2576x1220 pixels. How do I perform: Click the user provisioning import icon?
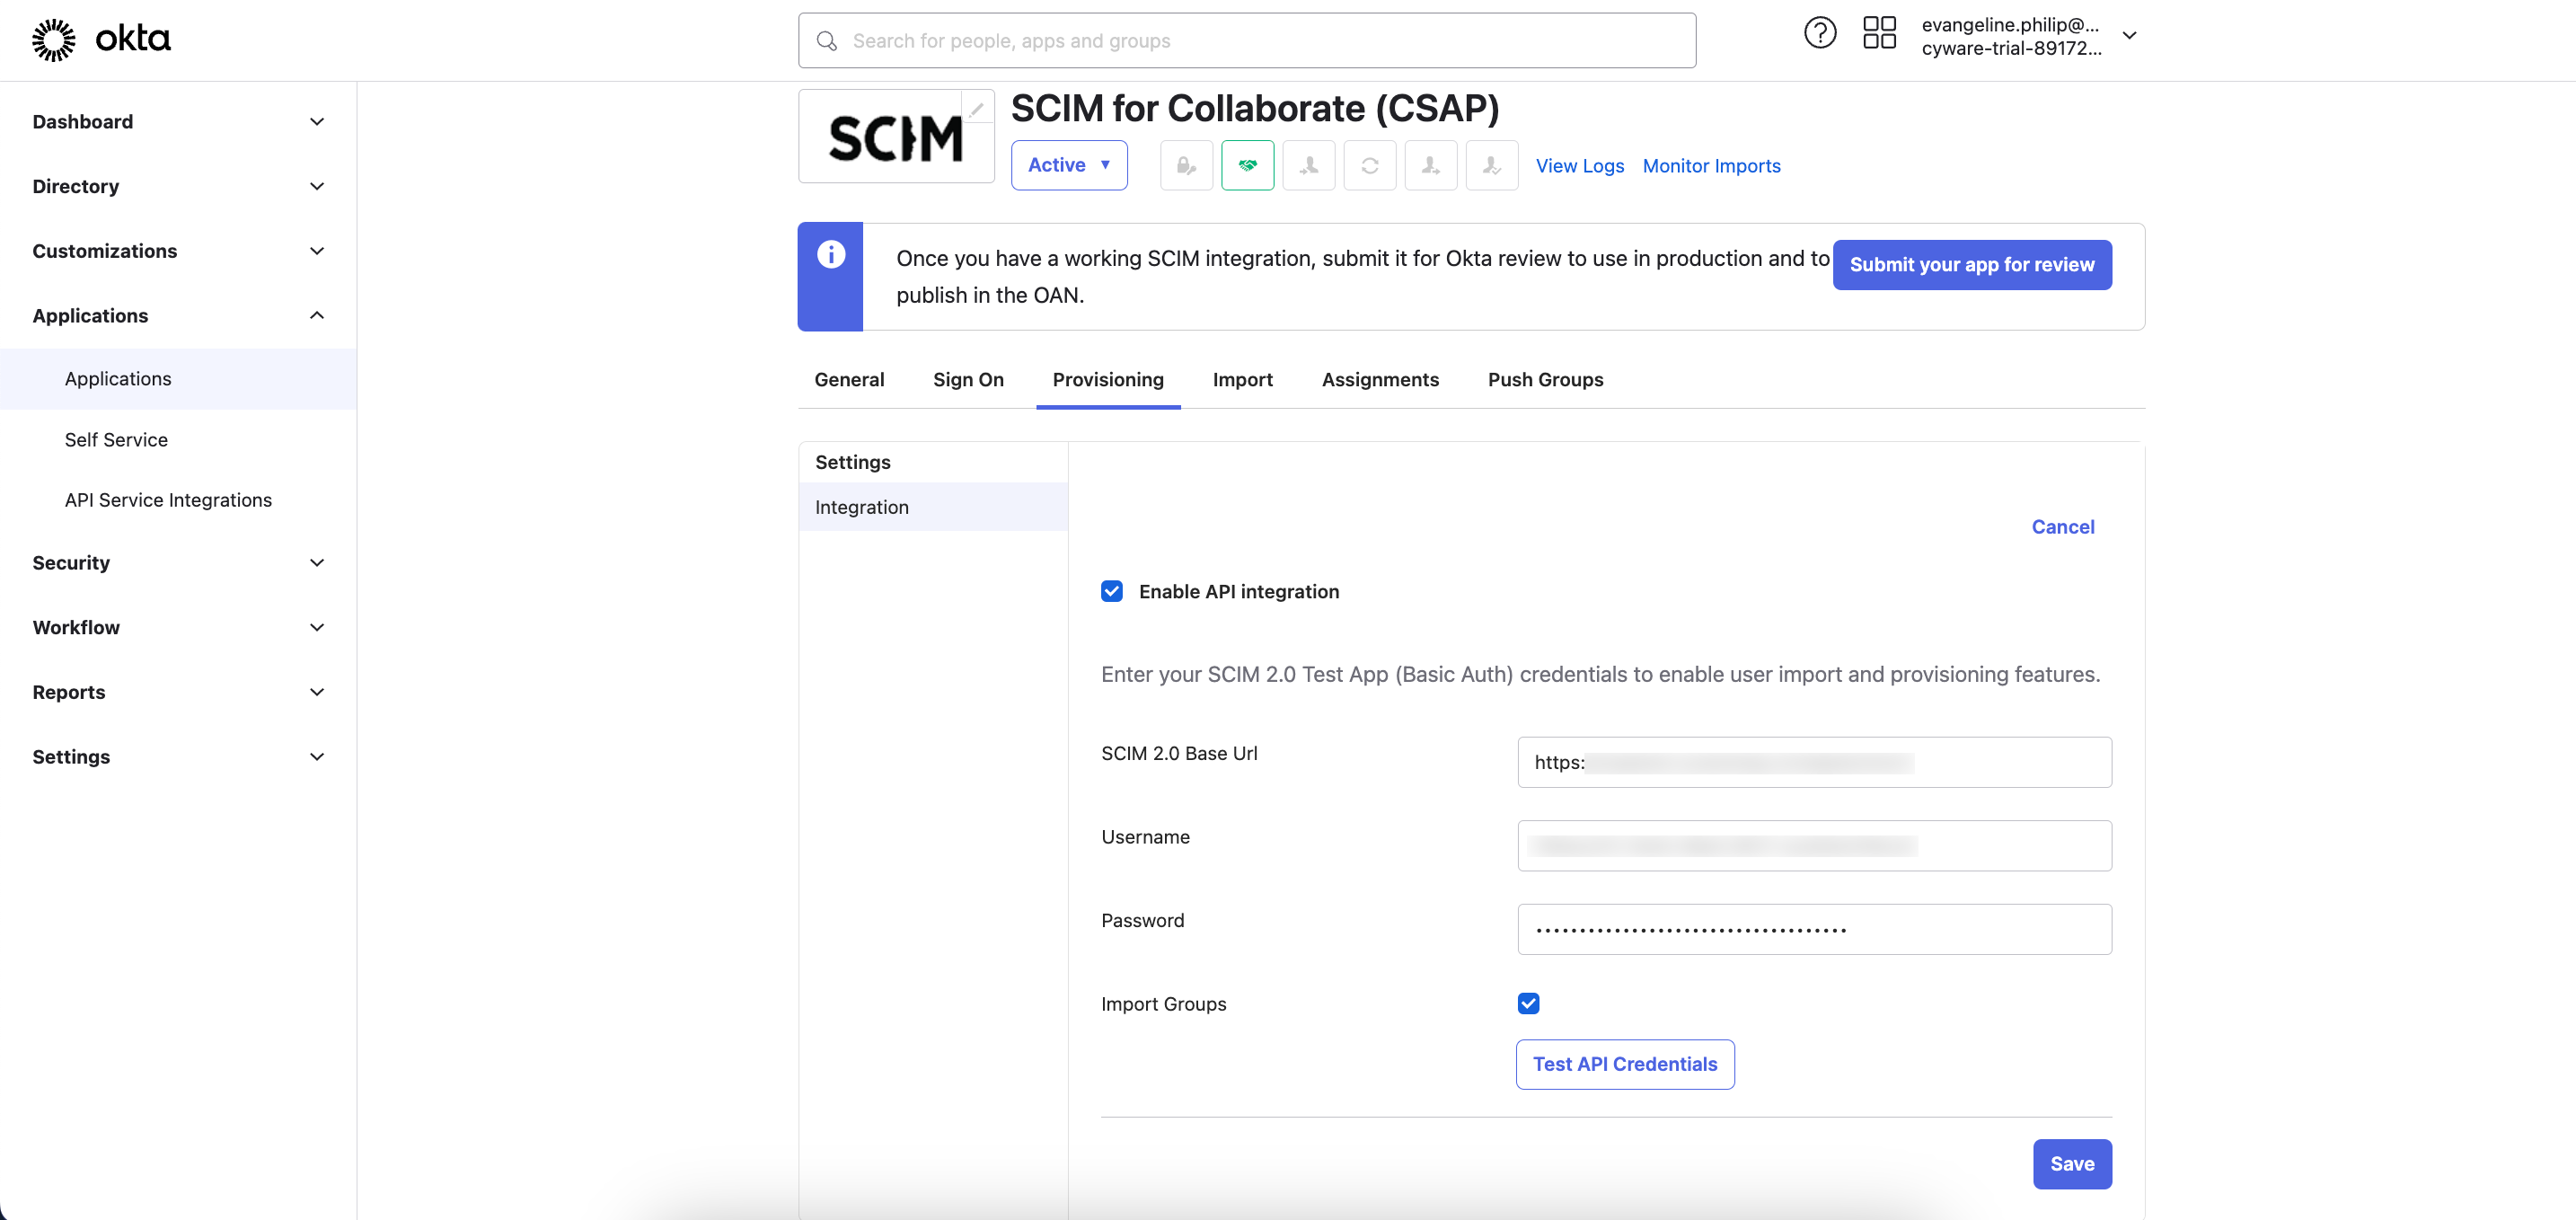(x=1308, y=164)
